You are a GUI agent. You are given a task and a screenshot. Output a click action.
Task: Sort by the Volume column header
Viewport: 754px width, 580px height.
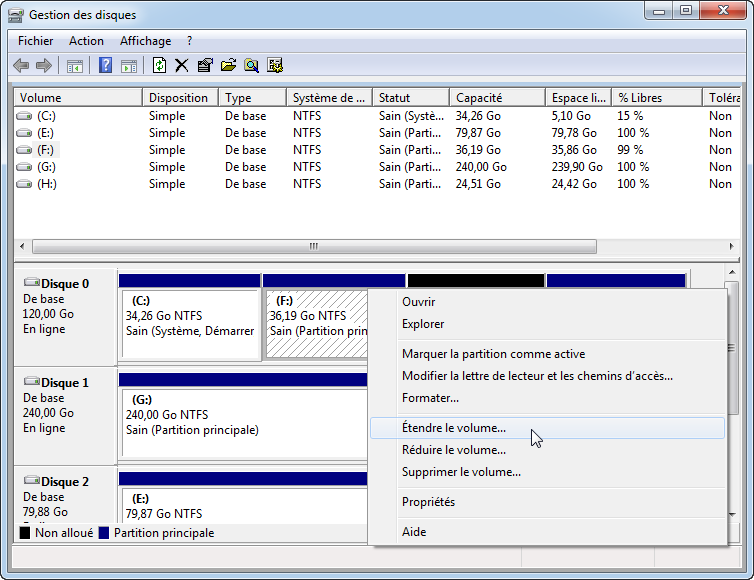(x=78, y=98)
